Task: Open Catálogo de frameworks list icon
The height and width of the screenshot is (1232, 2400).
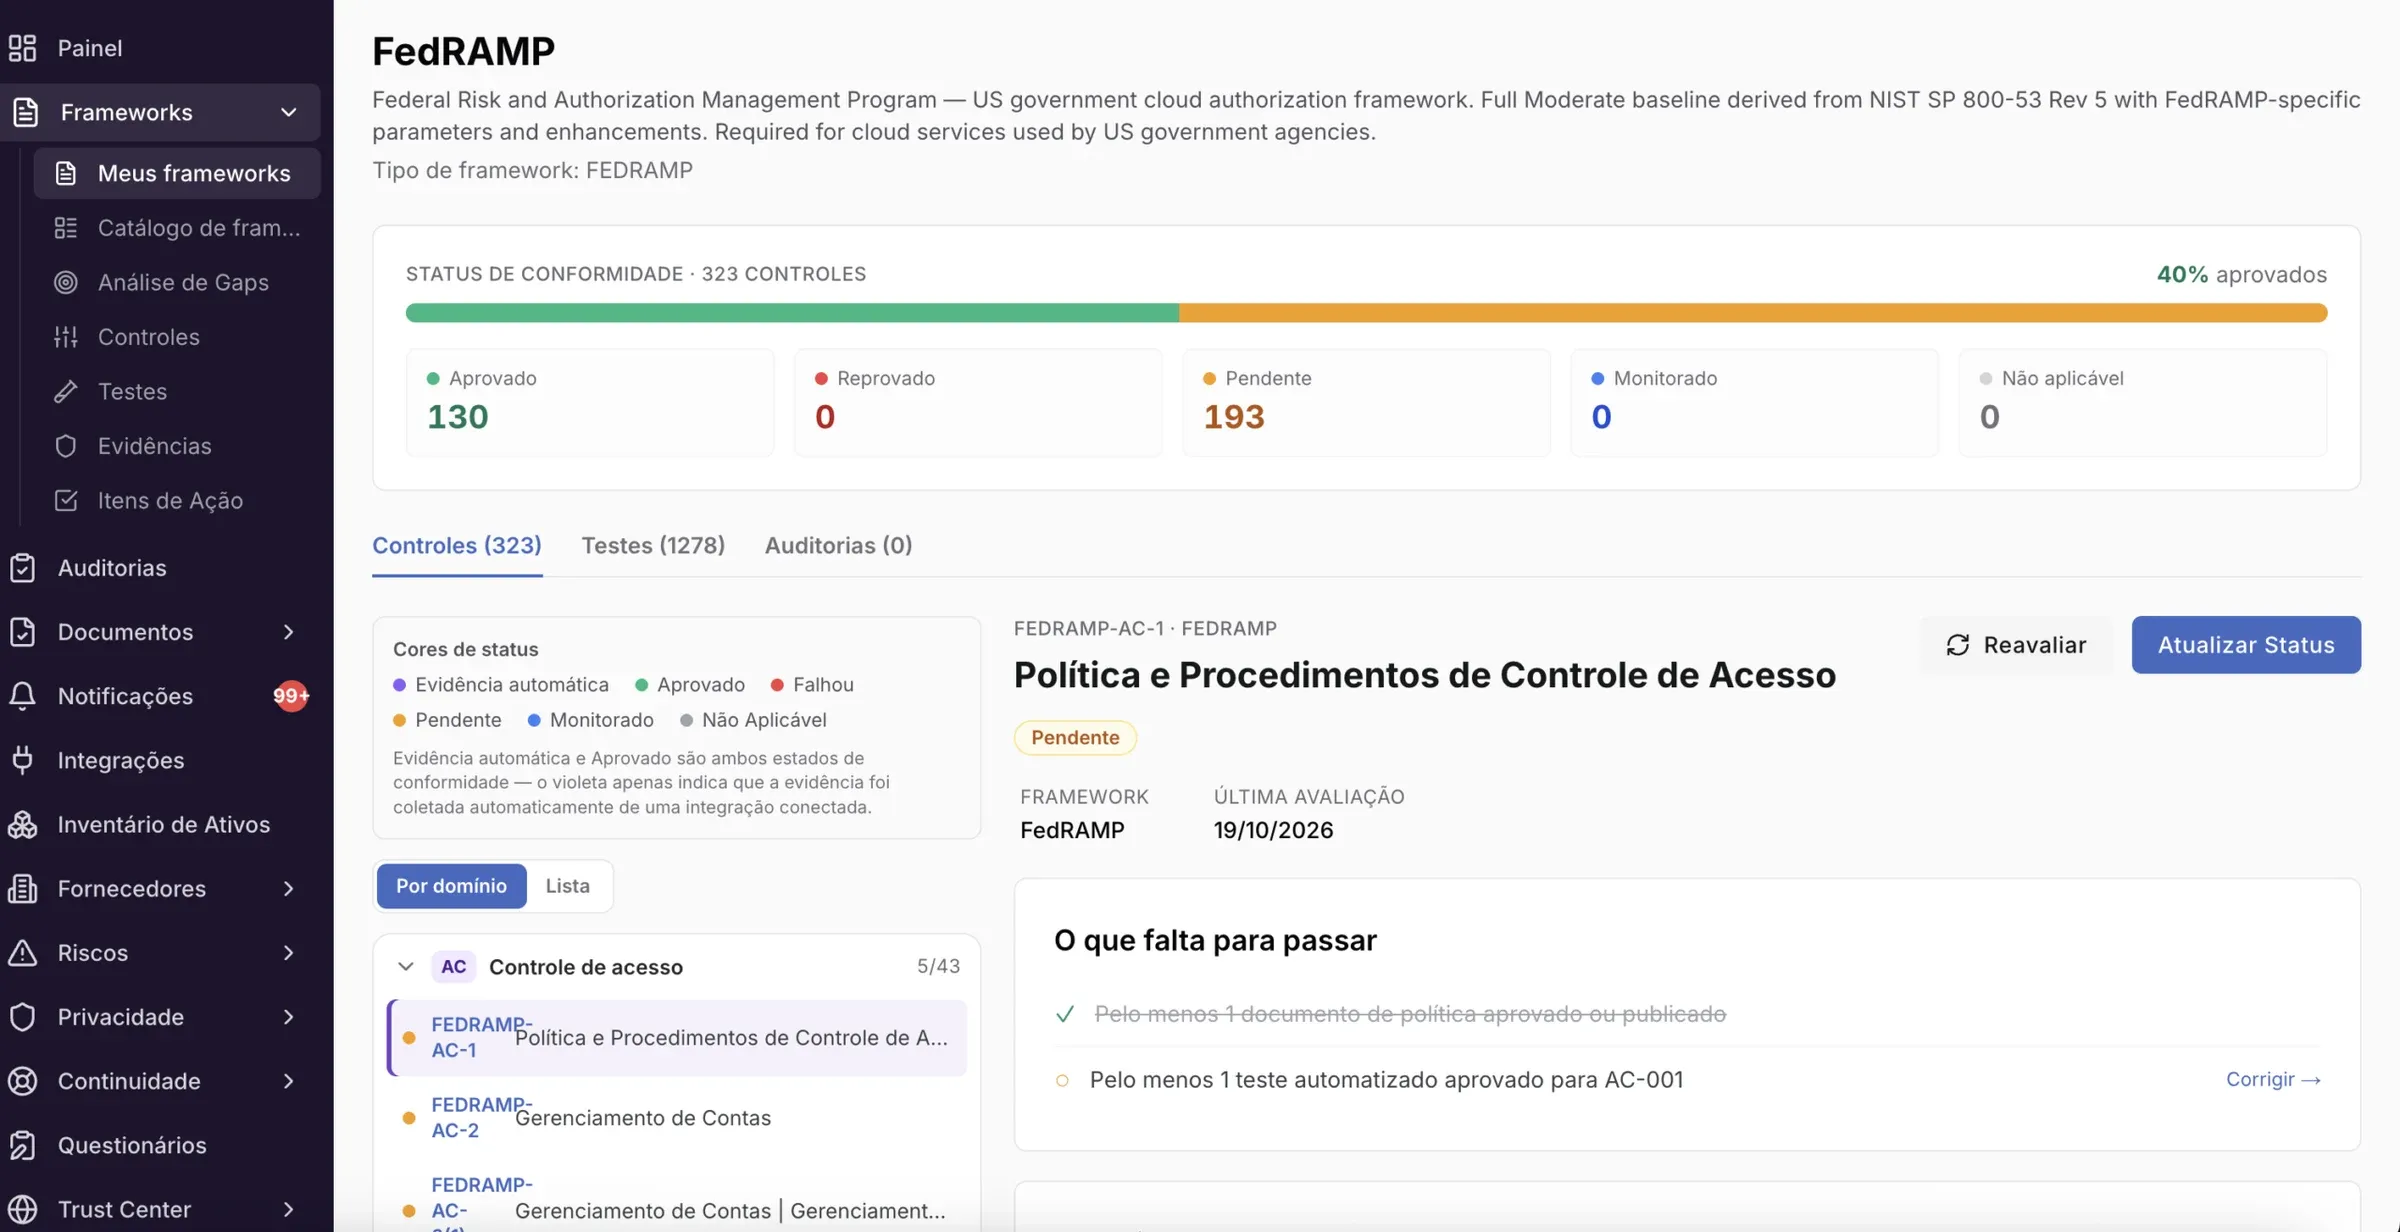Action: pos(66,228)
